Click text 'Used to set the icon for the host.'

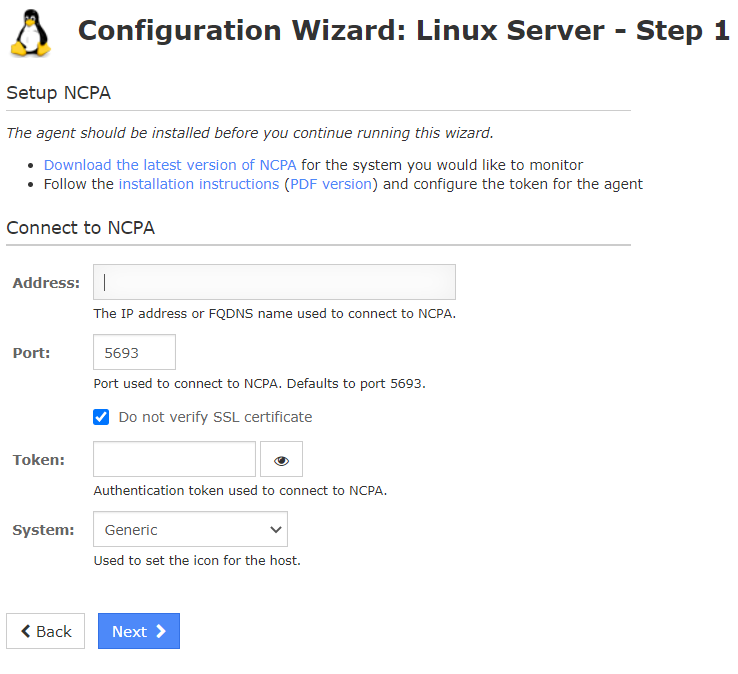pyautogui.click(x=197, y=561)
